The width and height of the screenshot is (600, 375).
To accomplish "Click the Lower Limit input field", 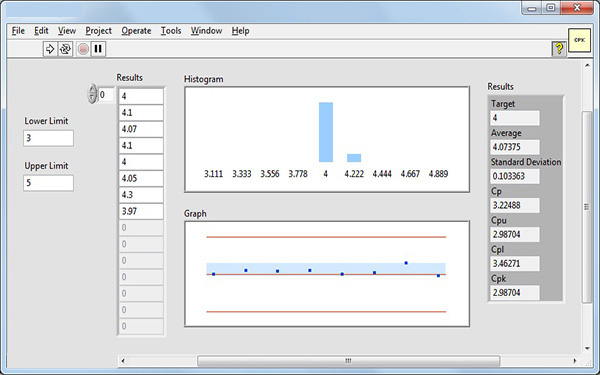I will (x=48, y=138).
